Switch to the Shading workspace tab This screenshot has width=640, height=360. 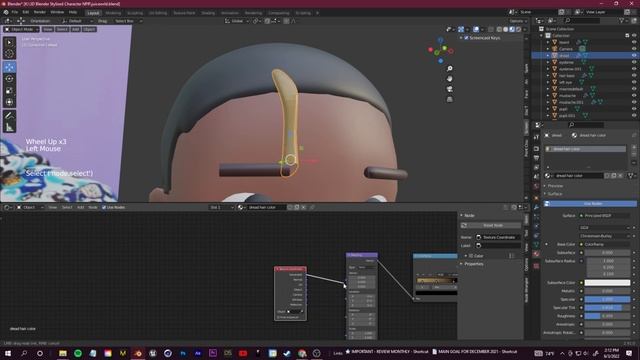point(208,13)
